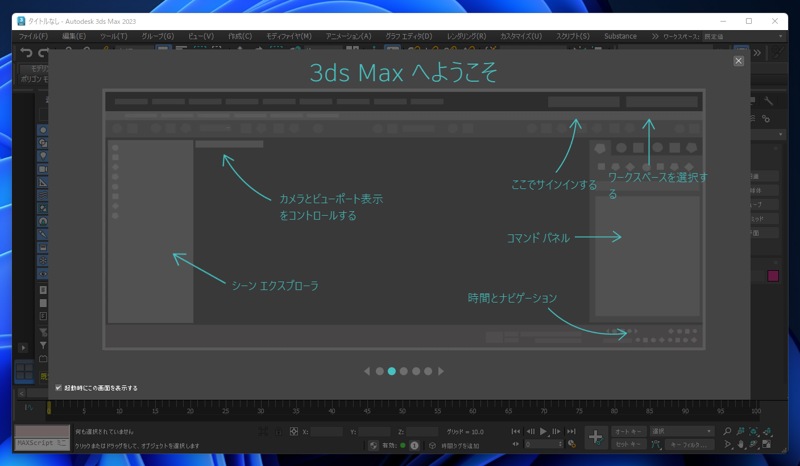Screen dimensions: 800x466
Task: Toggle Auto Key button オートキー
Action: pyautogui.click(x=629, y=432)
